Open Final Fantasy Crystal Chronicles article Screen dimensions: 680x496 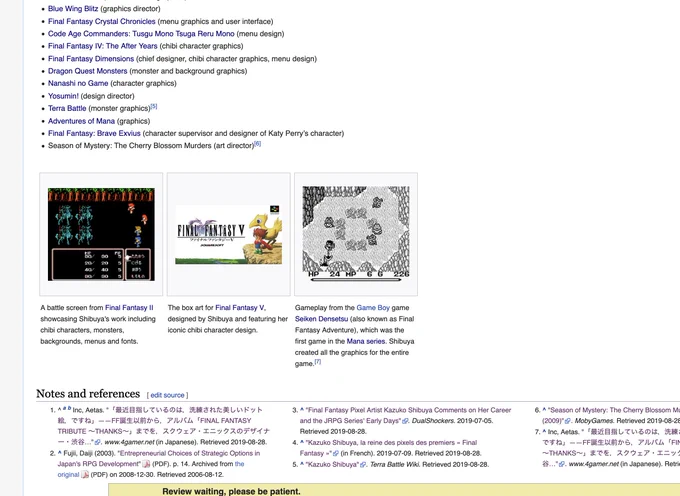click(x=101, y=21)
